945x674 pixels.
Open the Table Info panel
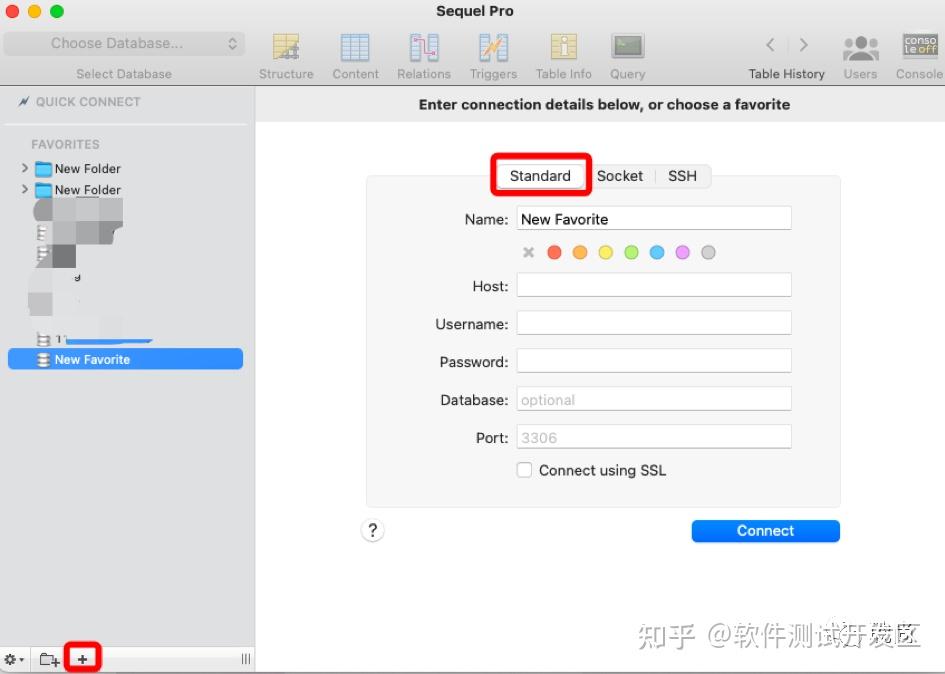[563, 47]
